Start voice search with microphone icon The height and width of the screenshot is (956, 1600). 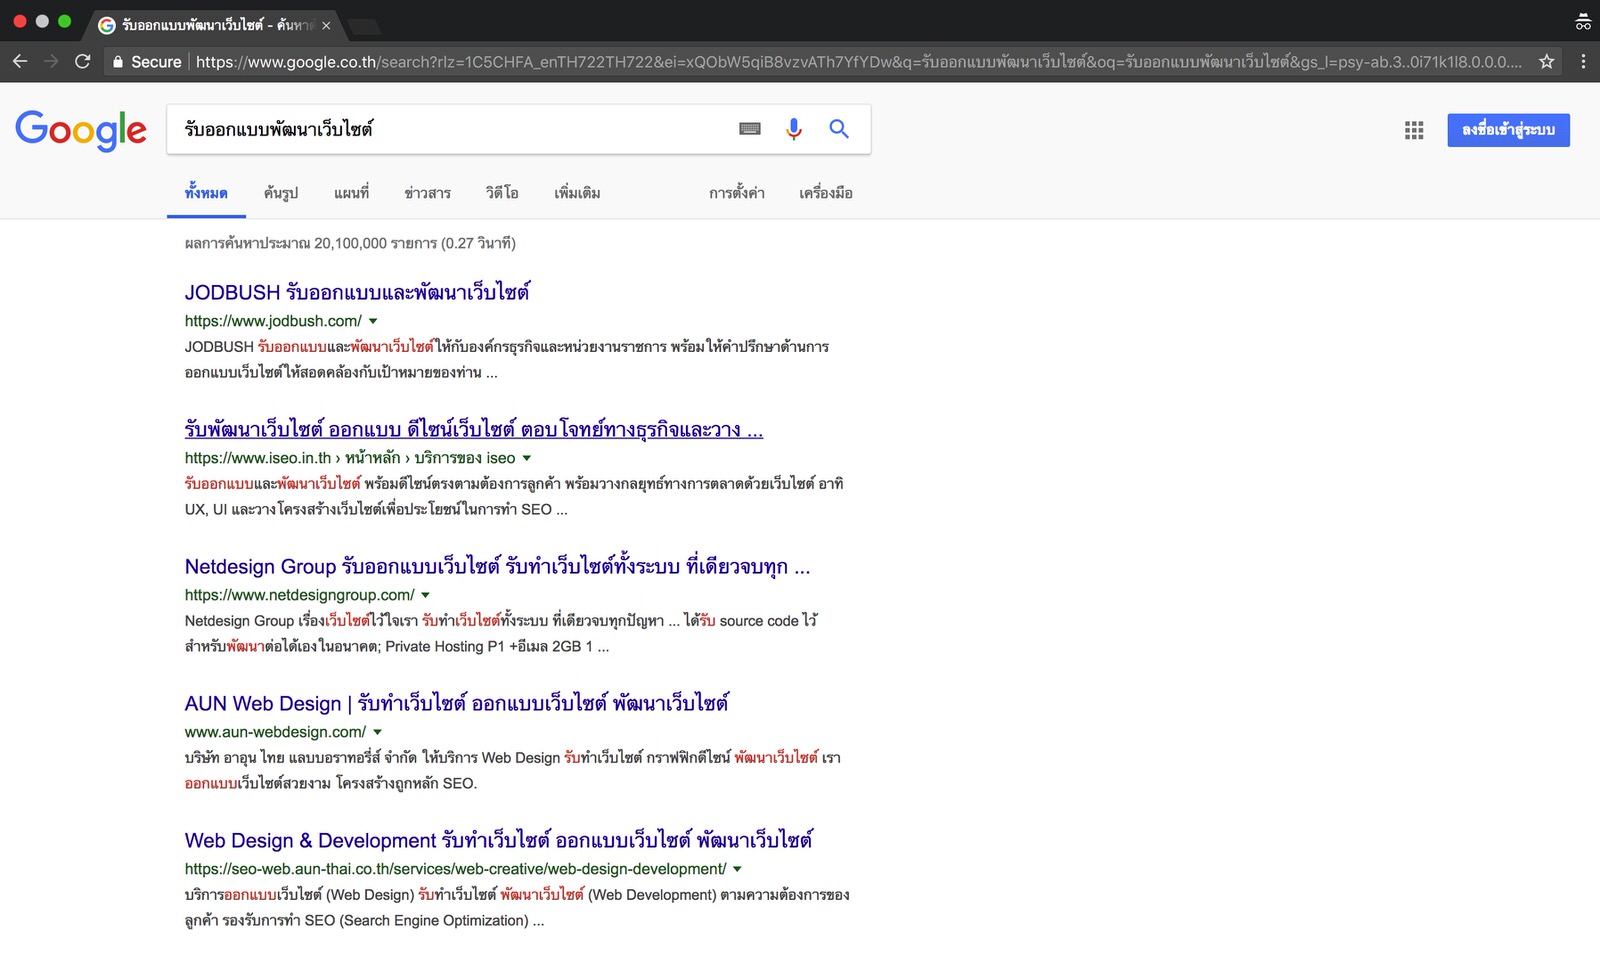[x=794, y=129]
